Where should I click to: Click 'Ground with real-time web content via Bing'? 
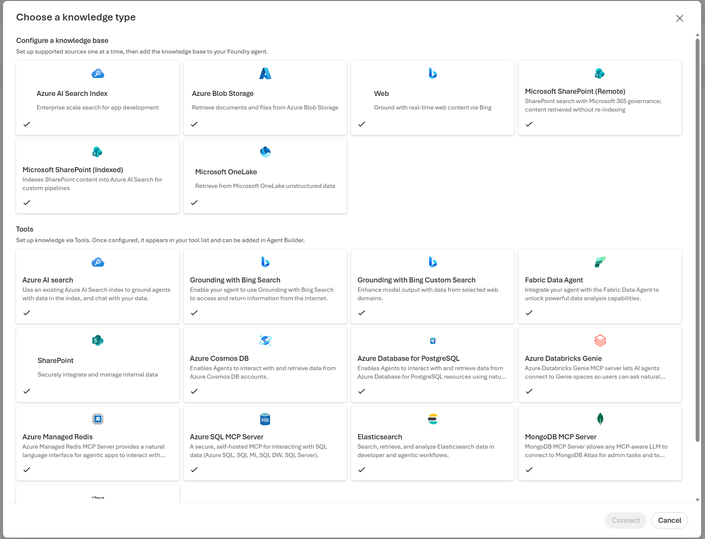pos(433,107)
